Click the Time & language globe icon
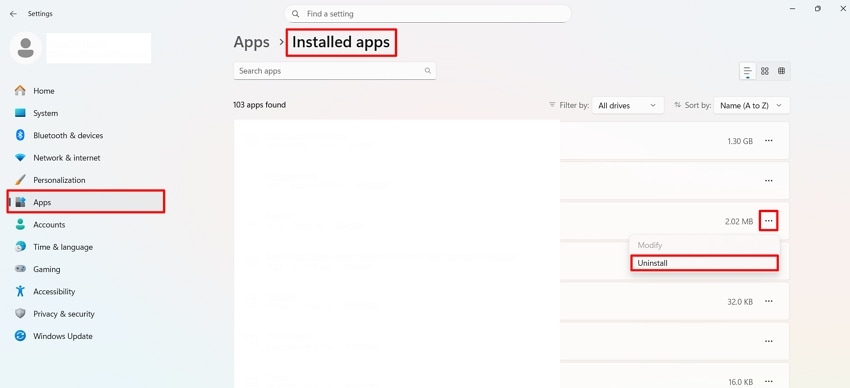This screenshot has height=388, width=850. [21, 247]
